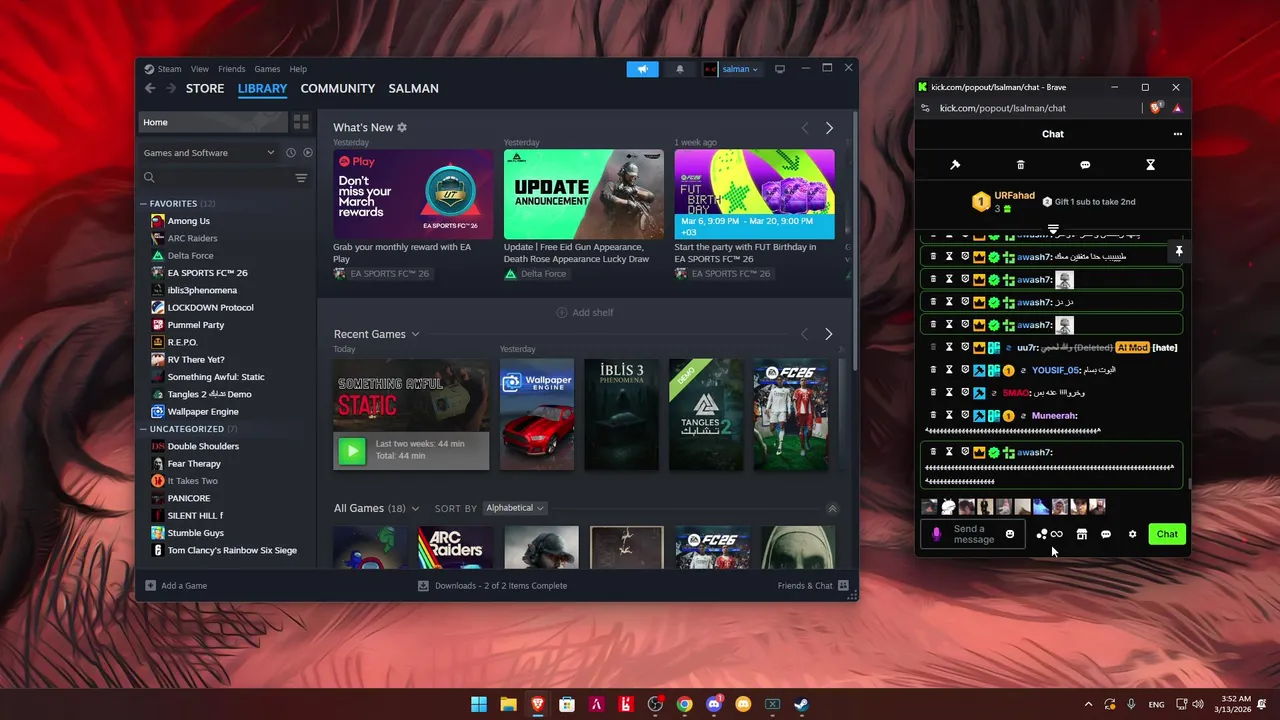Open Discord from Windows taskbar
This screenshot has height=720, width=1280.
pyautogui.click(x=714, y=704)
